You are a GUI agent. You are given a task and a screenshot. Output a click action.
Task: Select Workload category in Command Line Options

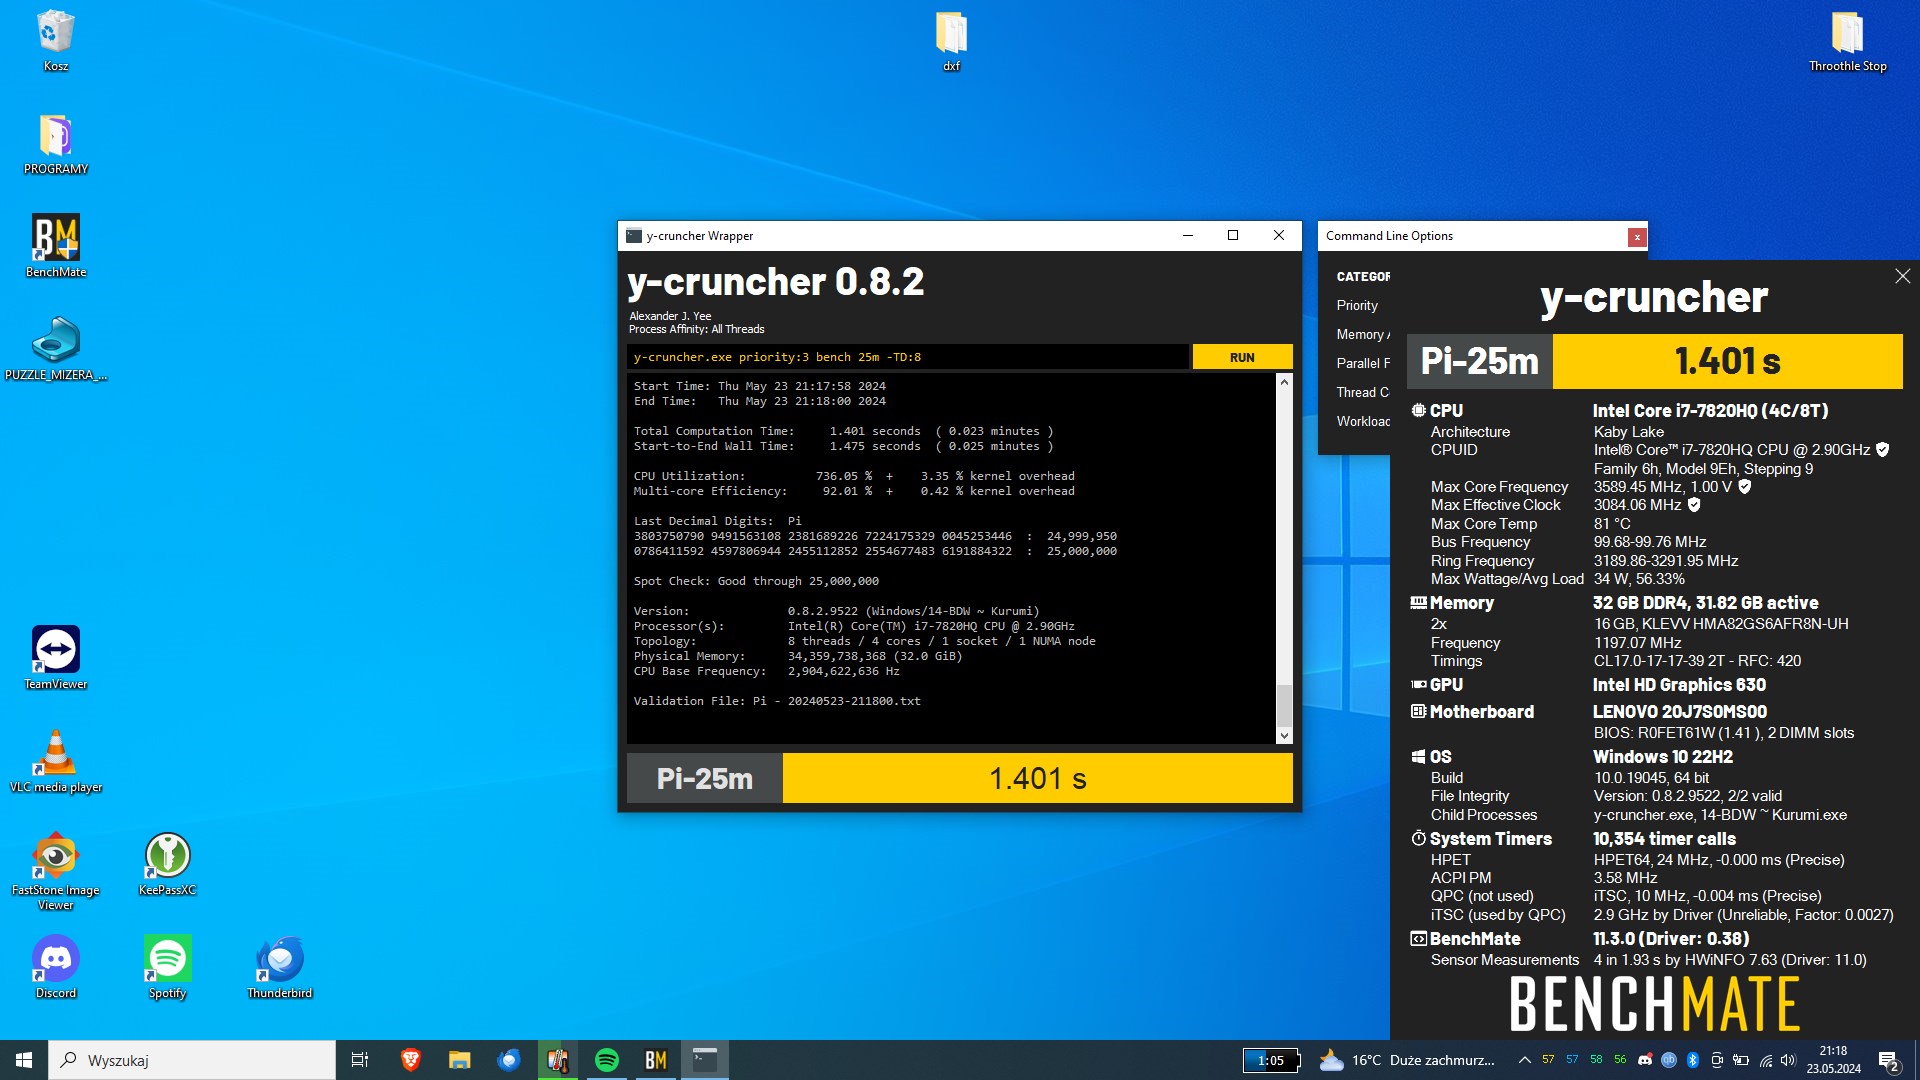click(x=1362, y=421)
